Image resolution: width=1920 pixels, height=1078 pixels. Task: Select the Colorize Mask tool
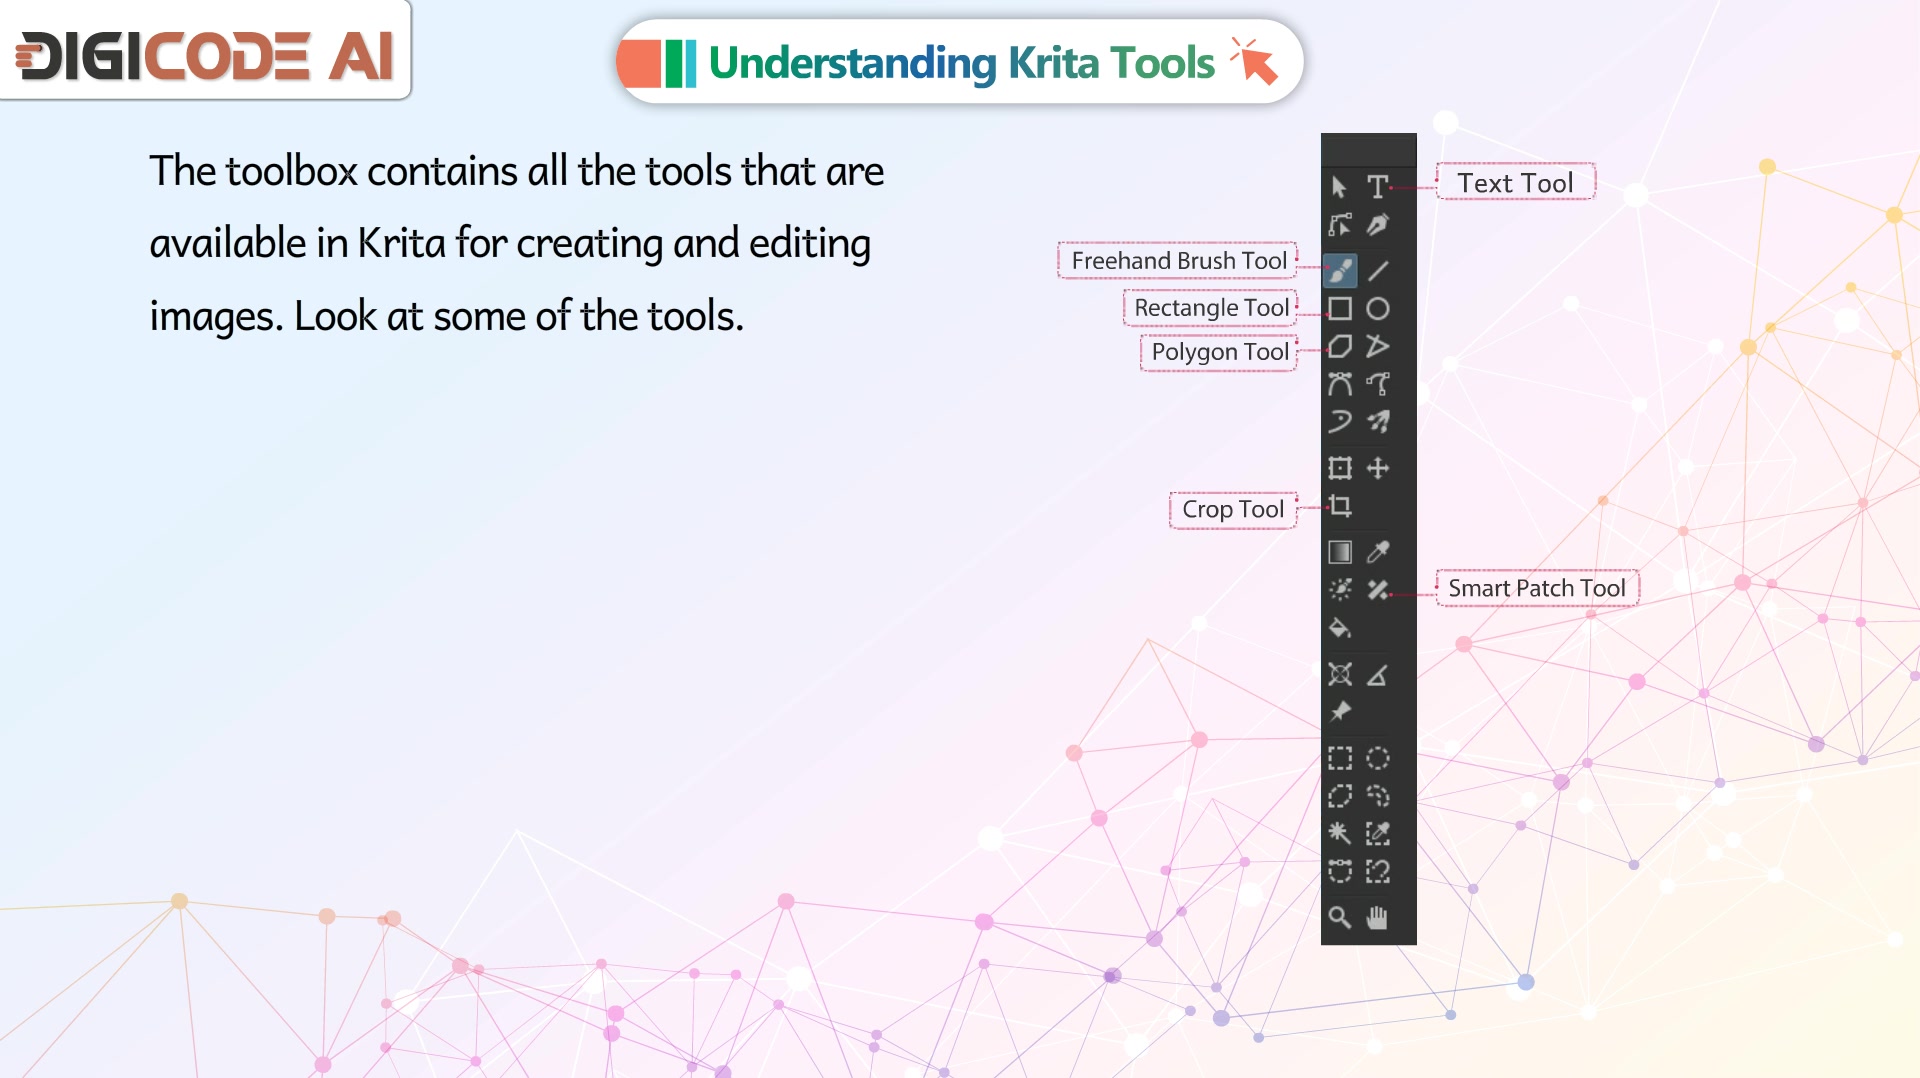pyautogui.click(x=1340, y=590)
